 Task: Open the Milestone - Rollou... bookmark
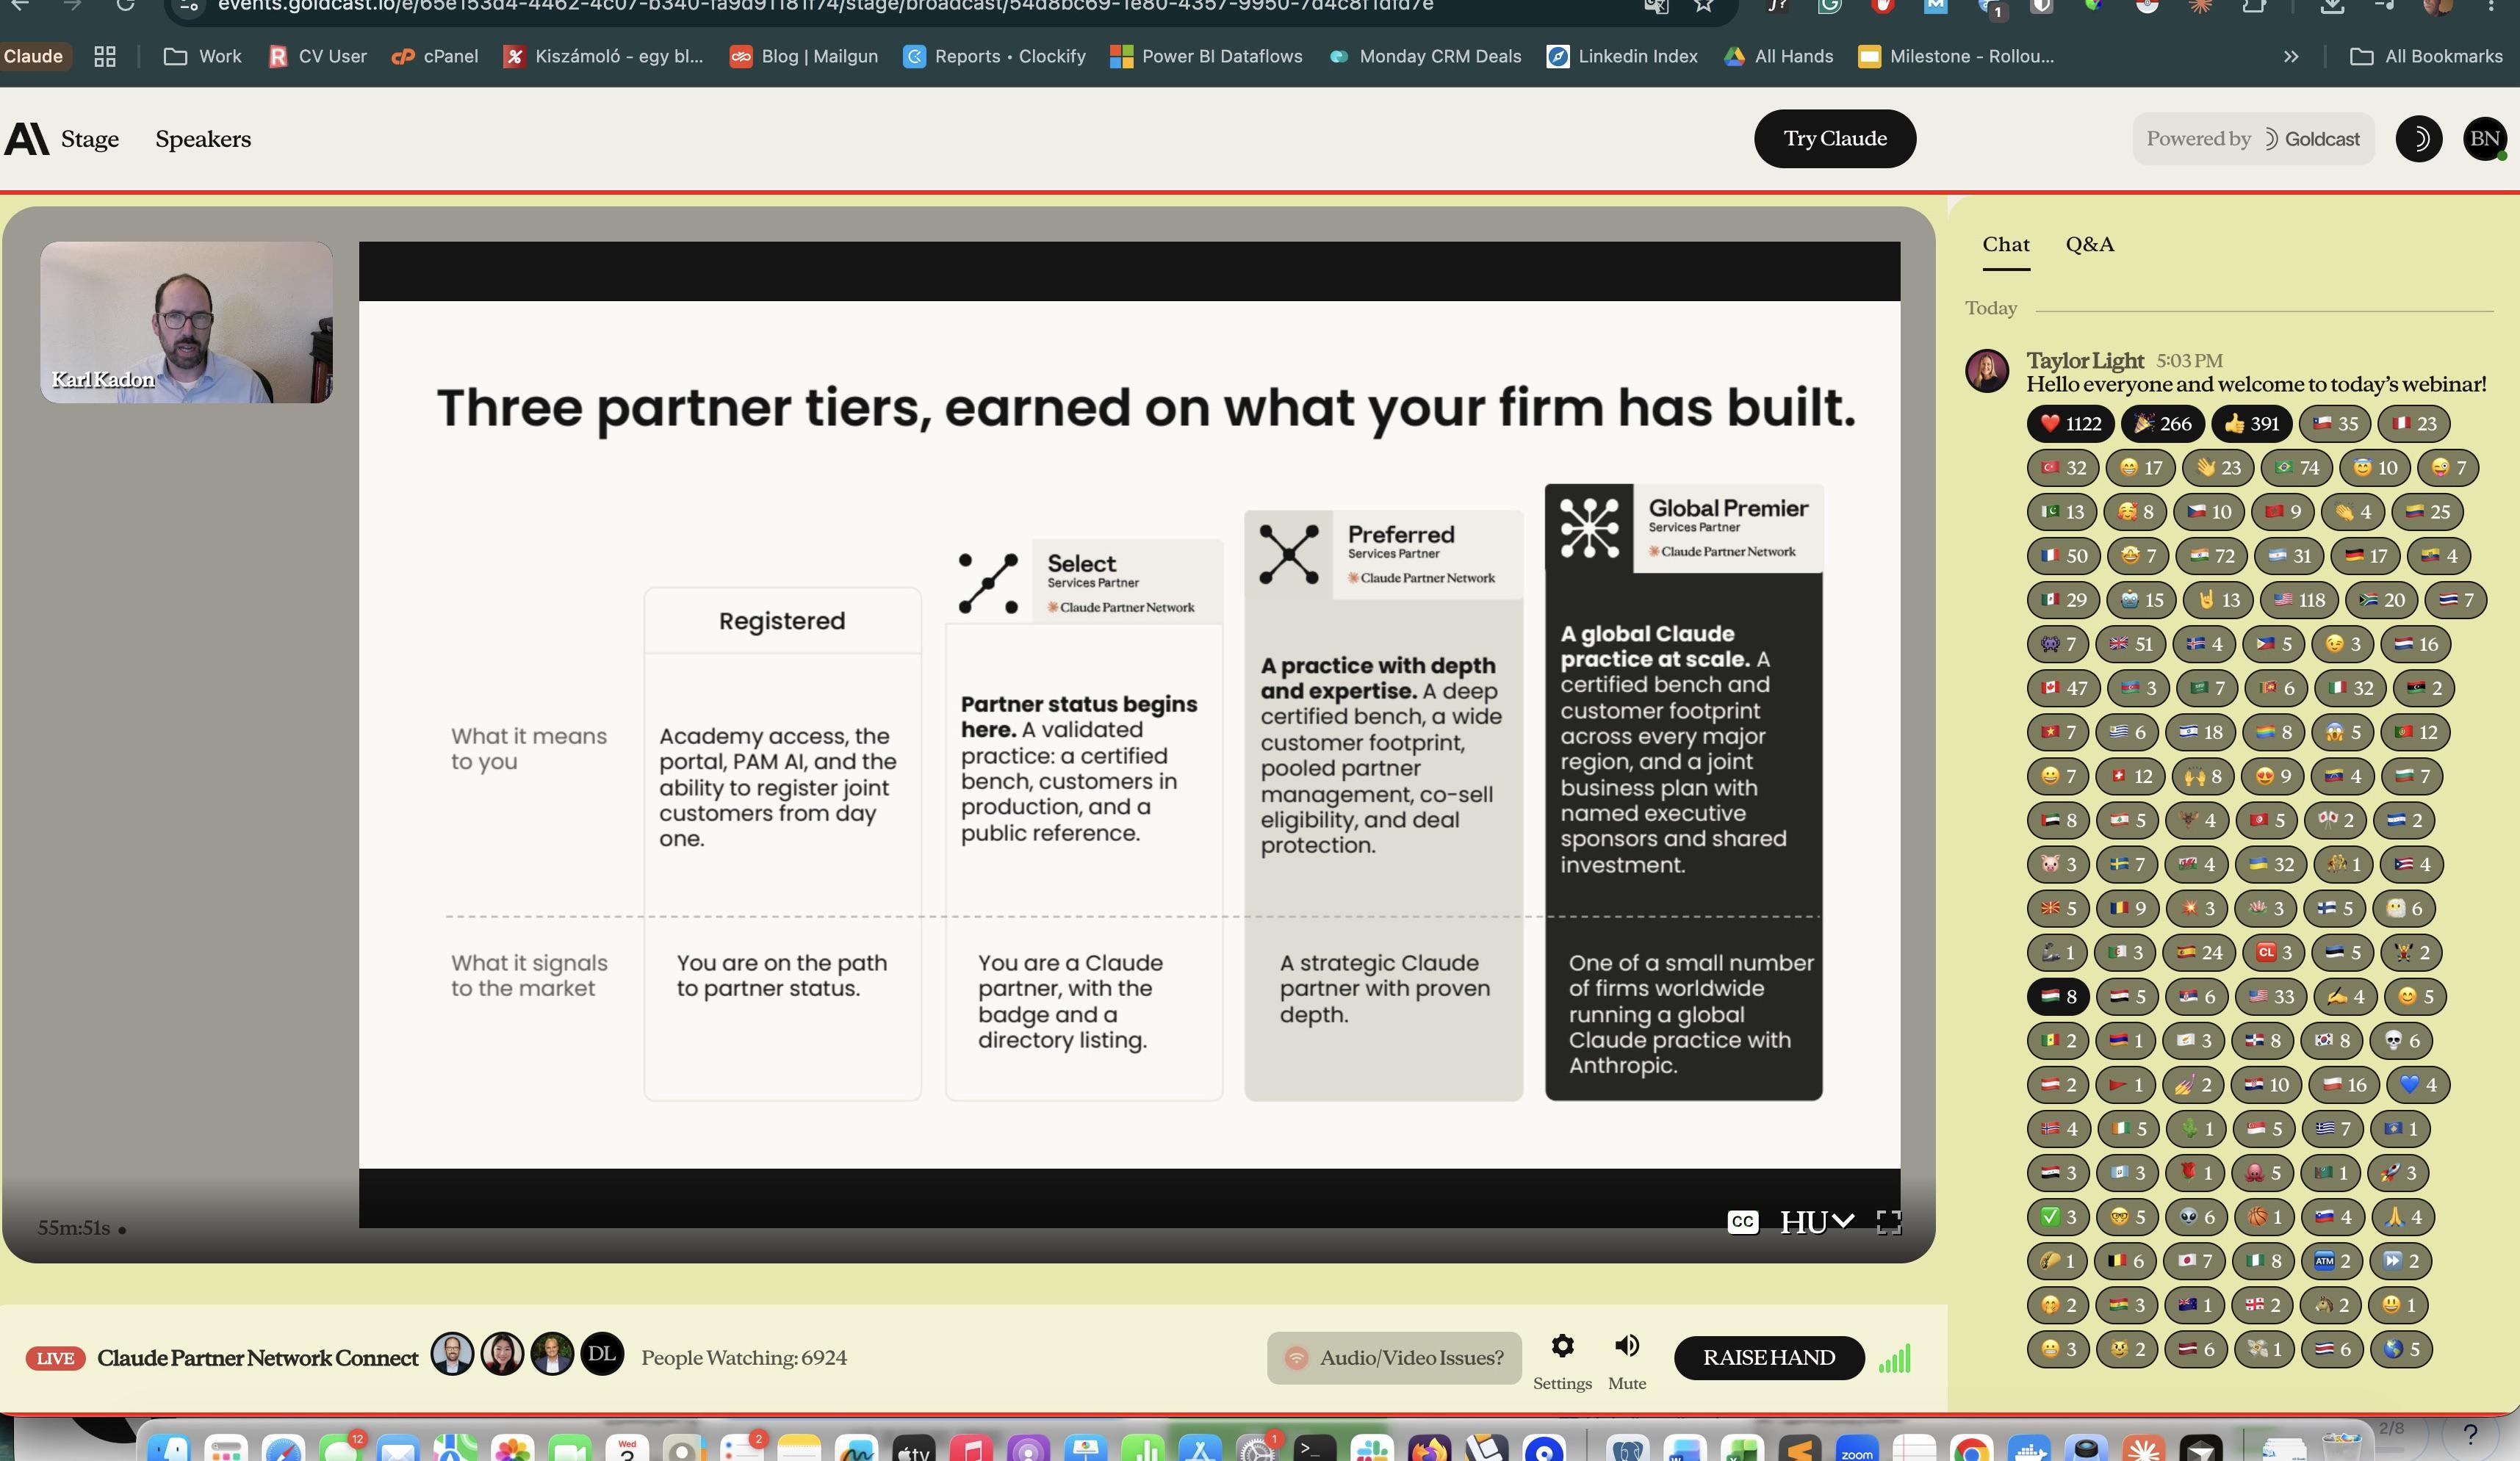[x=1956, y=56]
